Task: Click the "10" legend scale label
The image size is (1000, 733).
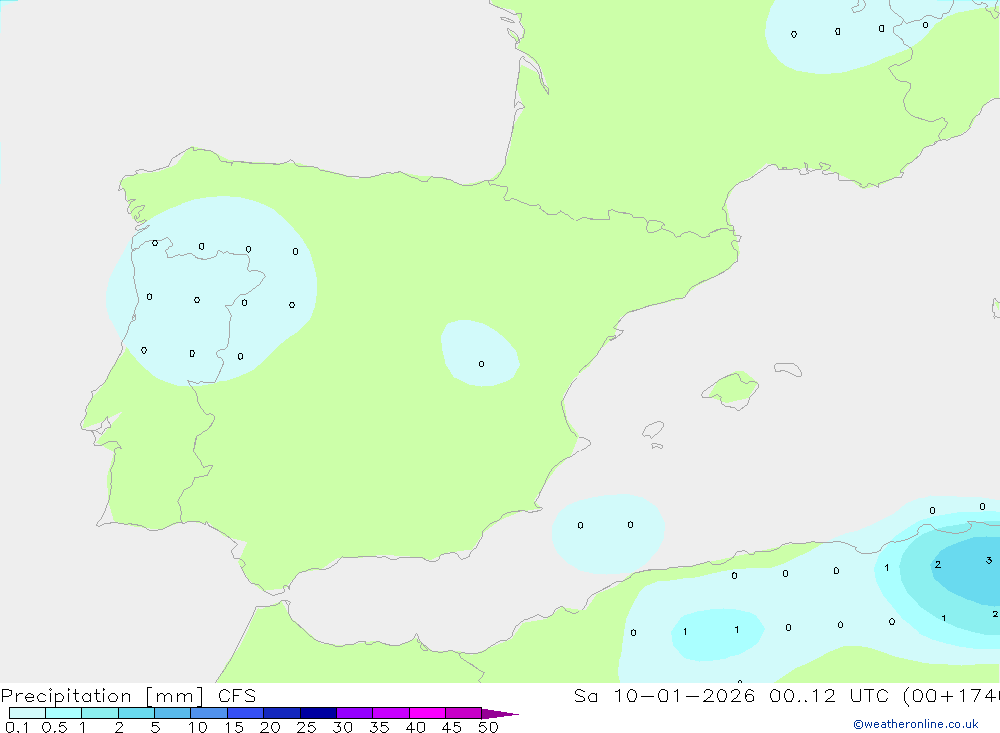Action: (198, 727)
